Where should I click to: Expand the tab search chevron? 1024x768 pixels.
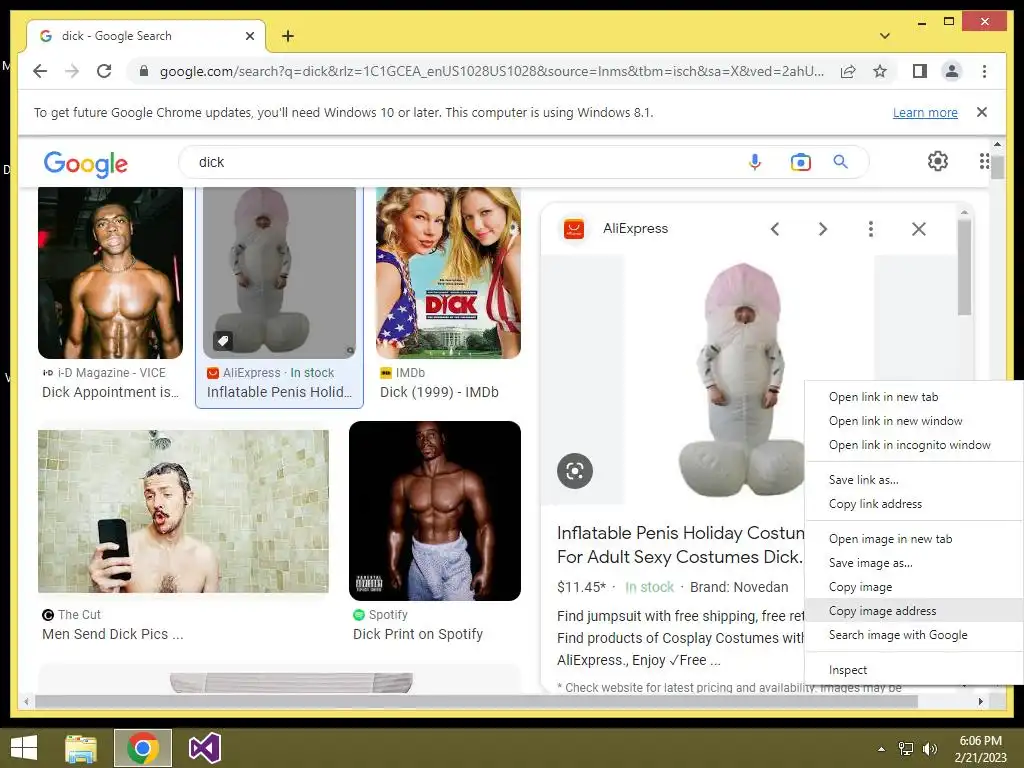(884, 36)
